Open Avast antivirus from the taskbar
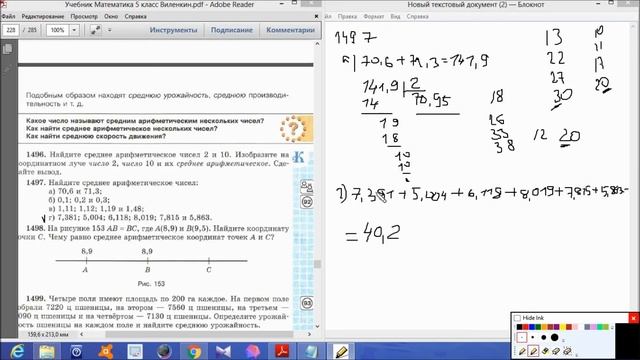This screenshot has height=360, width=640. 106,351
